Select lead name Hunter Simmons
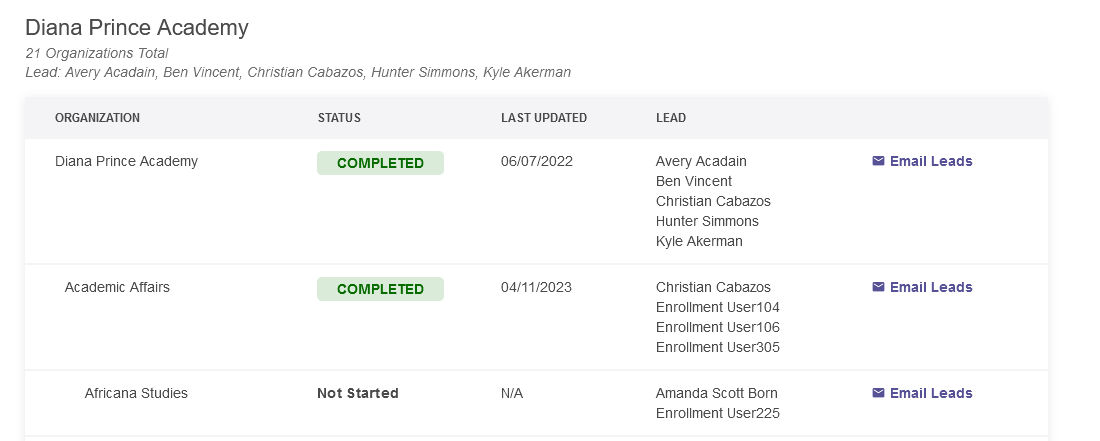Image resolution: width=1100 pixels, height=441 pixels. click(707, 222)
